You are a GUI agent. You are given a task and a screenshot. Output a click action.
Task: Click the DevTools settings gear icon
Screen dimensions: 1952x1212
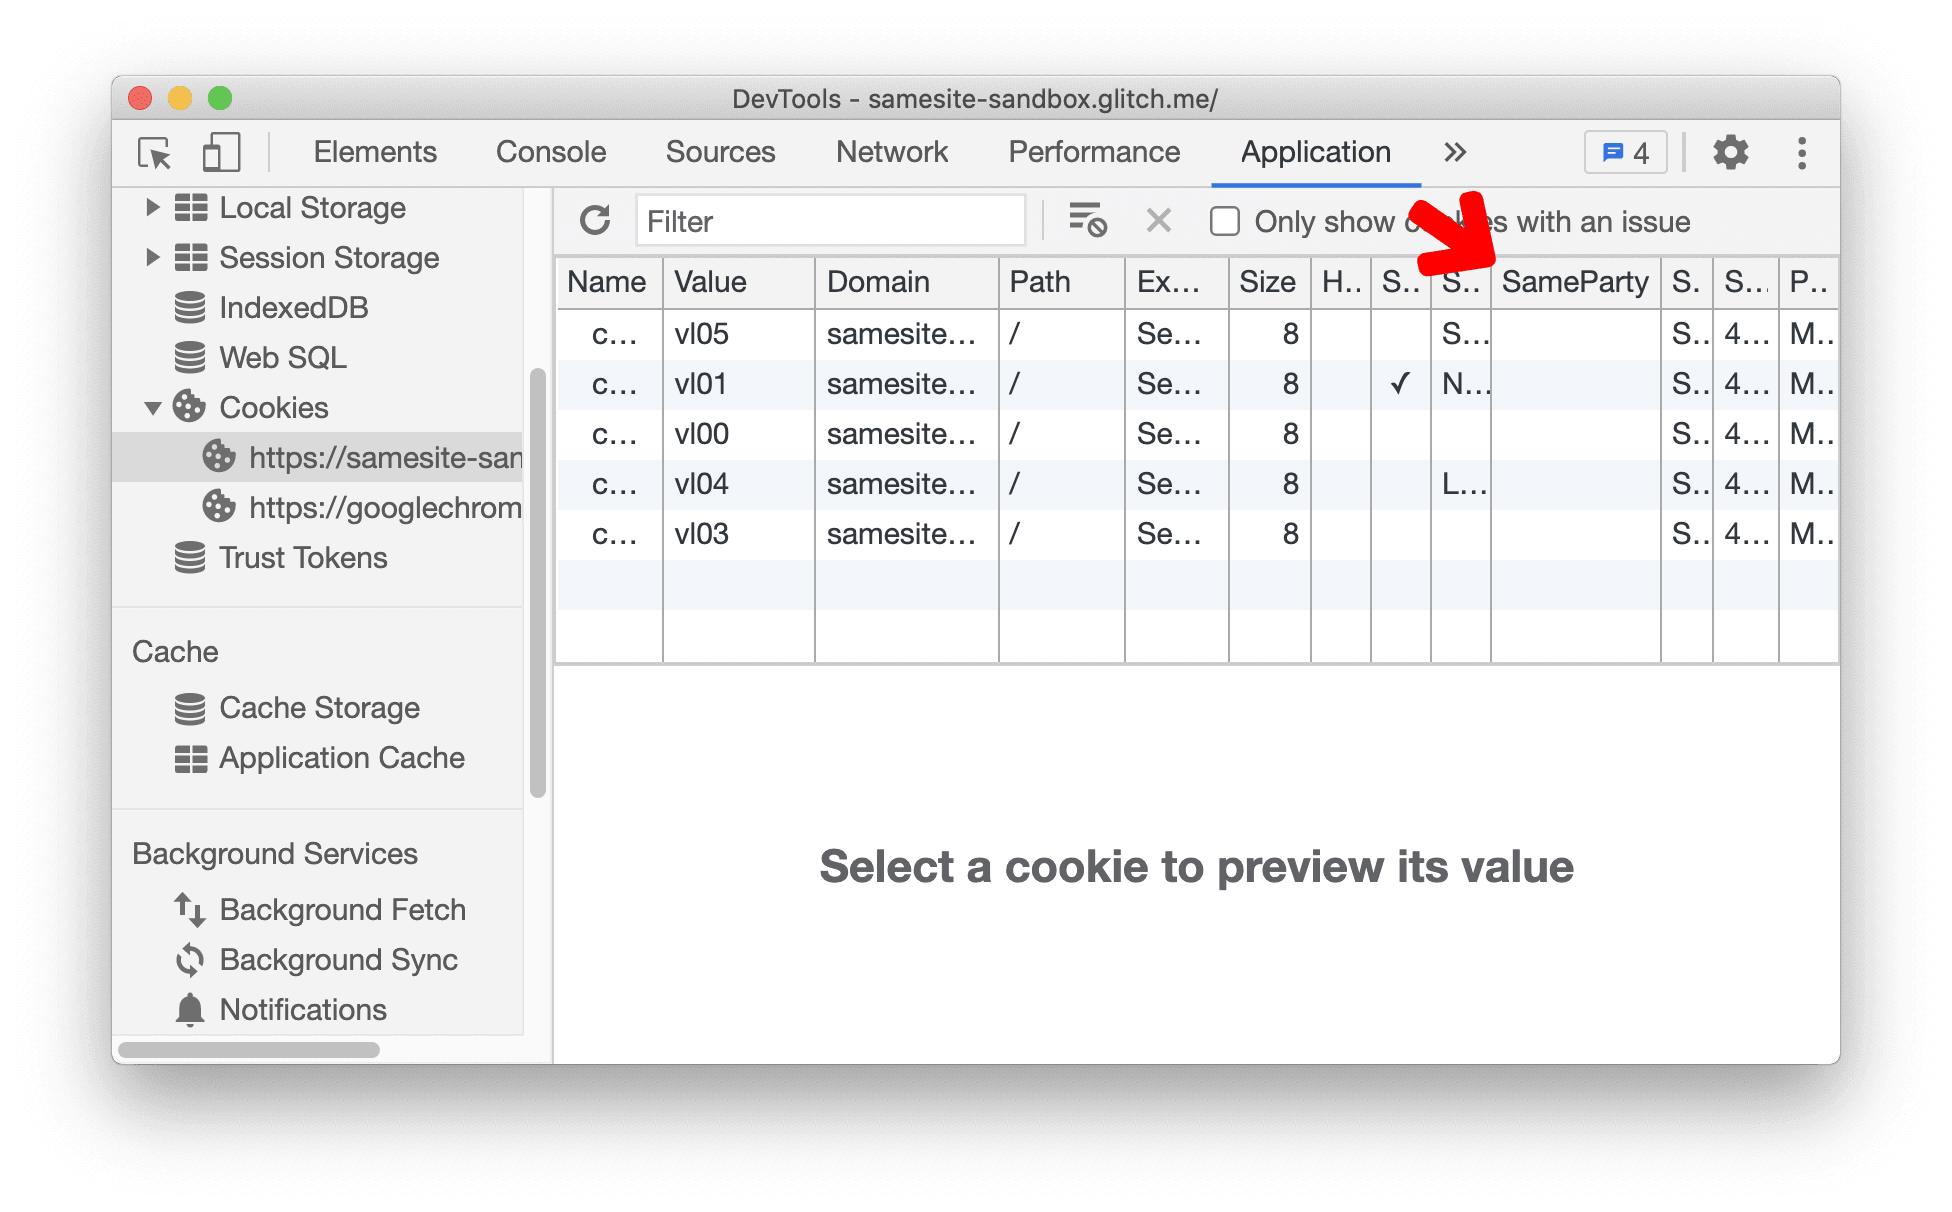click(1730, 152)
